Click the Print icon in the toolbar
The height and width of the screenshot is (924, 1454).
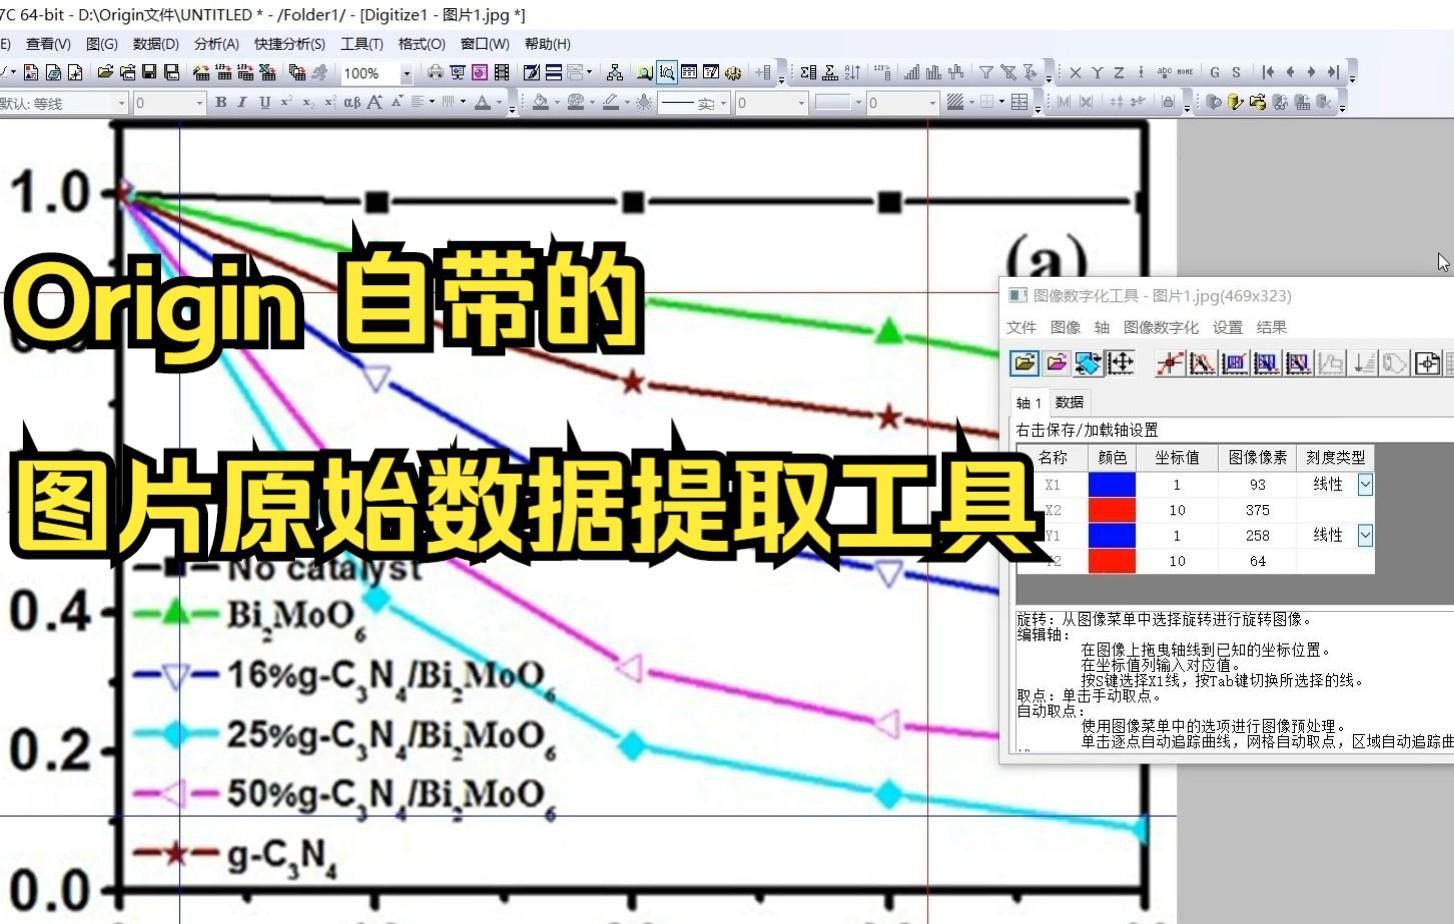pyautogui.click(x=435, y=72)
